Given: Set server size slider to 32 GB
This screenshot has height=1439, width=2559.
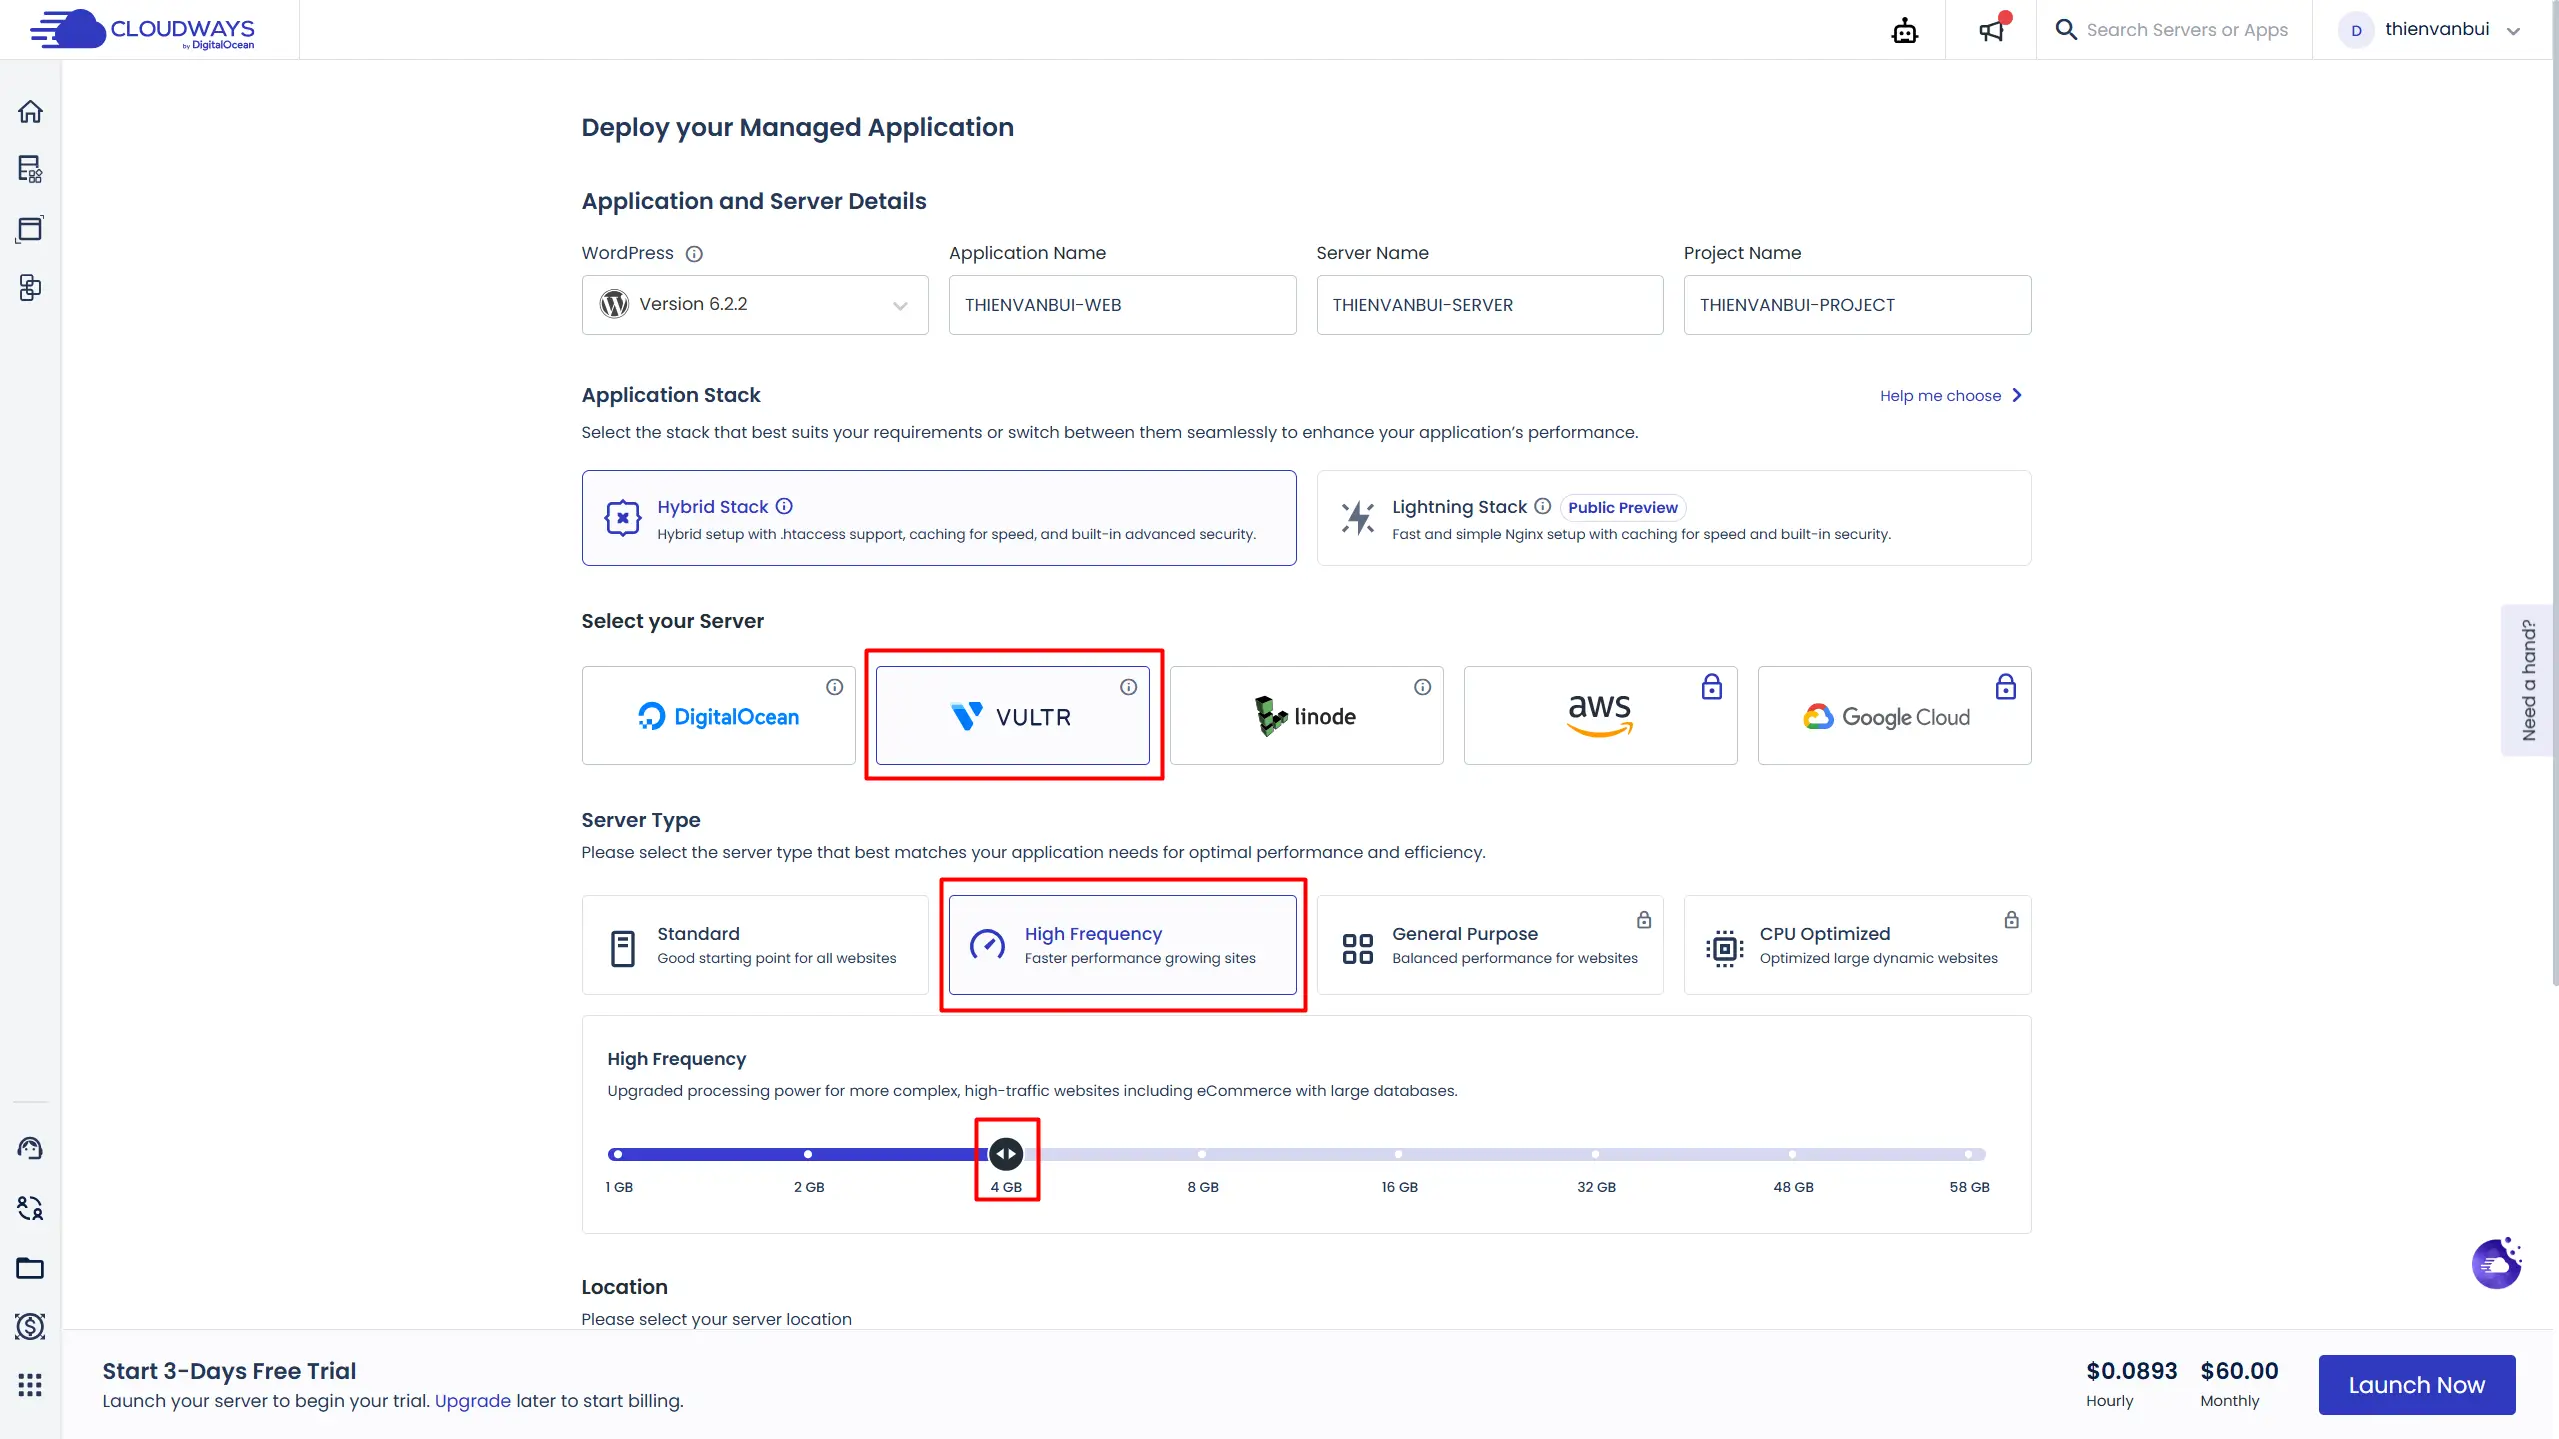Looking at the screenshot, I should coord(1596,1154).
